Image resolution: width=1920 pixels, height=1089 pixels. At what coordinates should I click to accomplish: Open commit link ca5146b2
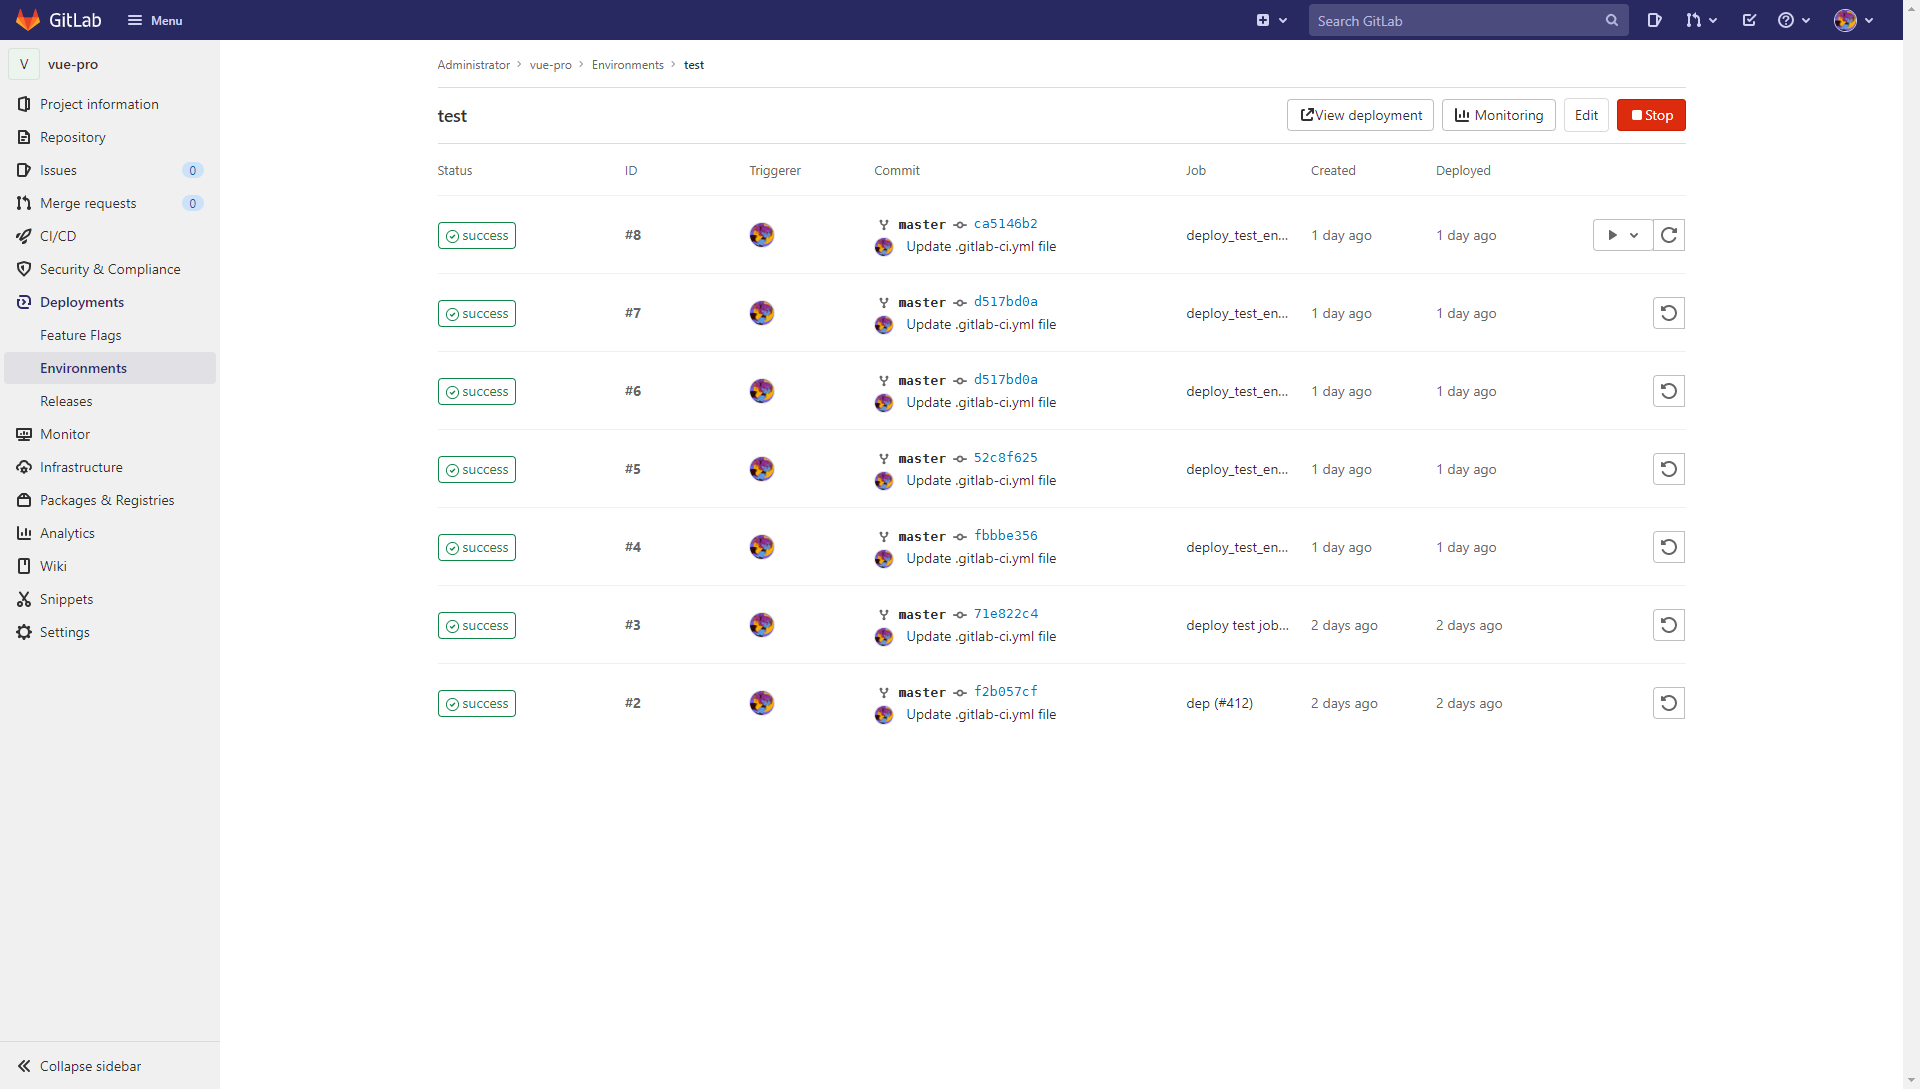coord(1005,223)
